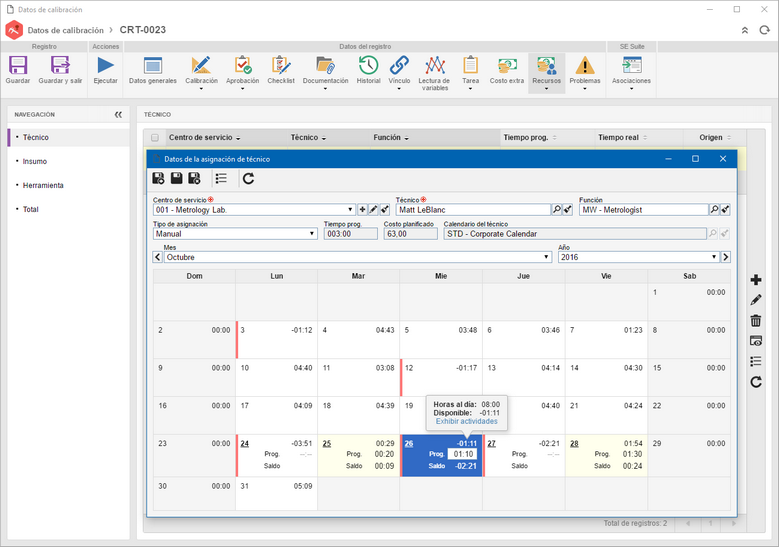The image size is (779, 547).
Task: Collapse the Navegación panel
Action: click(x=118, y=115)
